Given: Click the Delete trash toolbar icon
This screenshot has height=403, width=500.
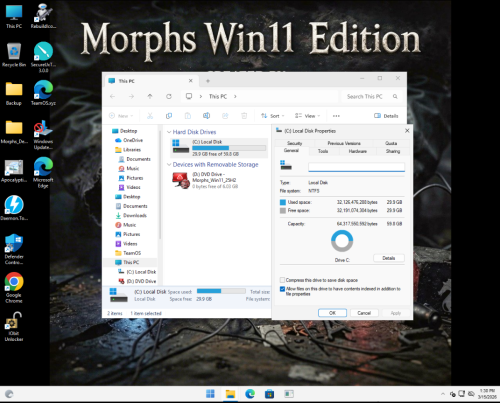Looking at the screenshot, I should point(244,116).
